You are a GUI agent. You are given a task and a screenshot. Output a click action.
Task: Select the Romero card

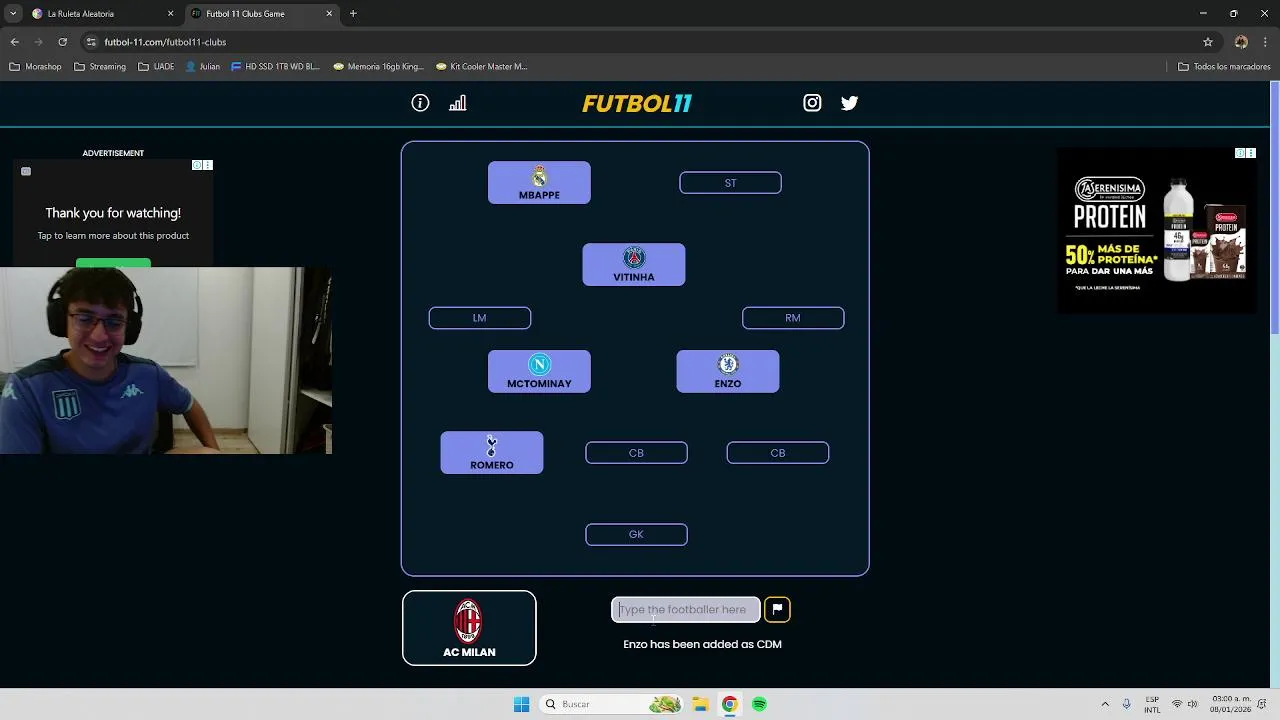(492, 453)
